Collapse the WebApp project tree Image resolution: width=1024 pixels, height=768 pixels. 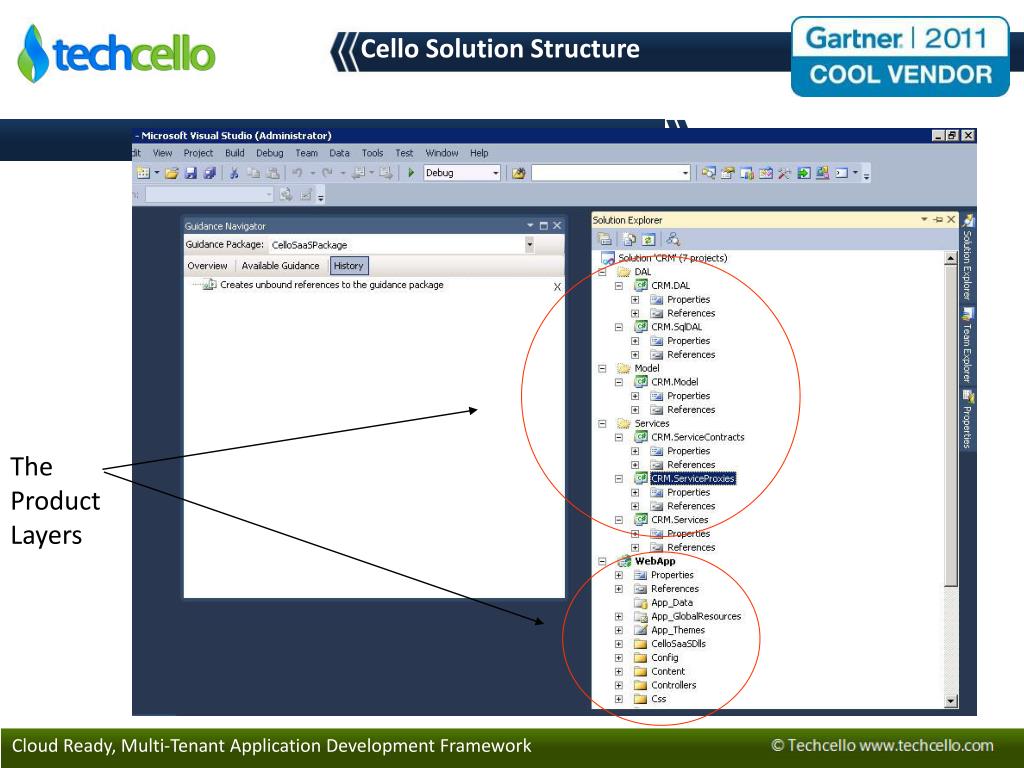[602, 561]
